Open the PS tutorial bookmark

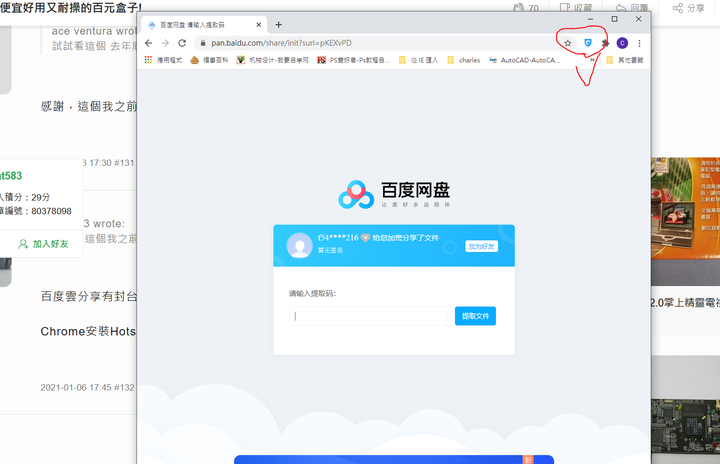click(354, 60)
